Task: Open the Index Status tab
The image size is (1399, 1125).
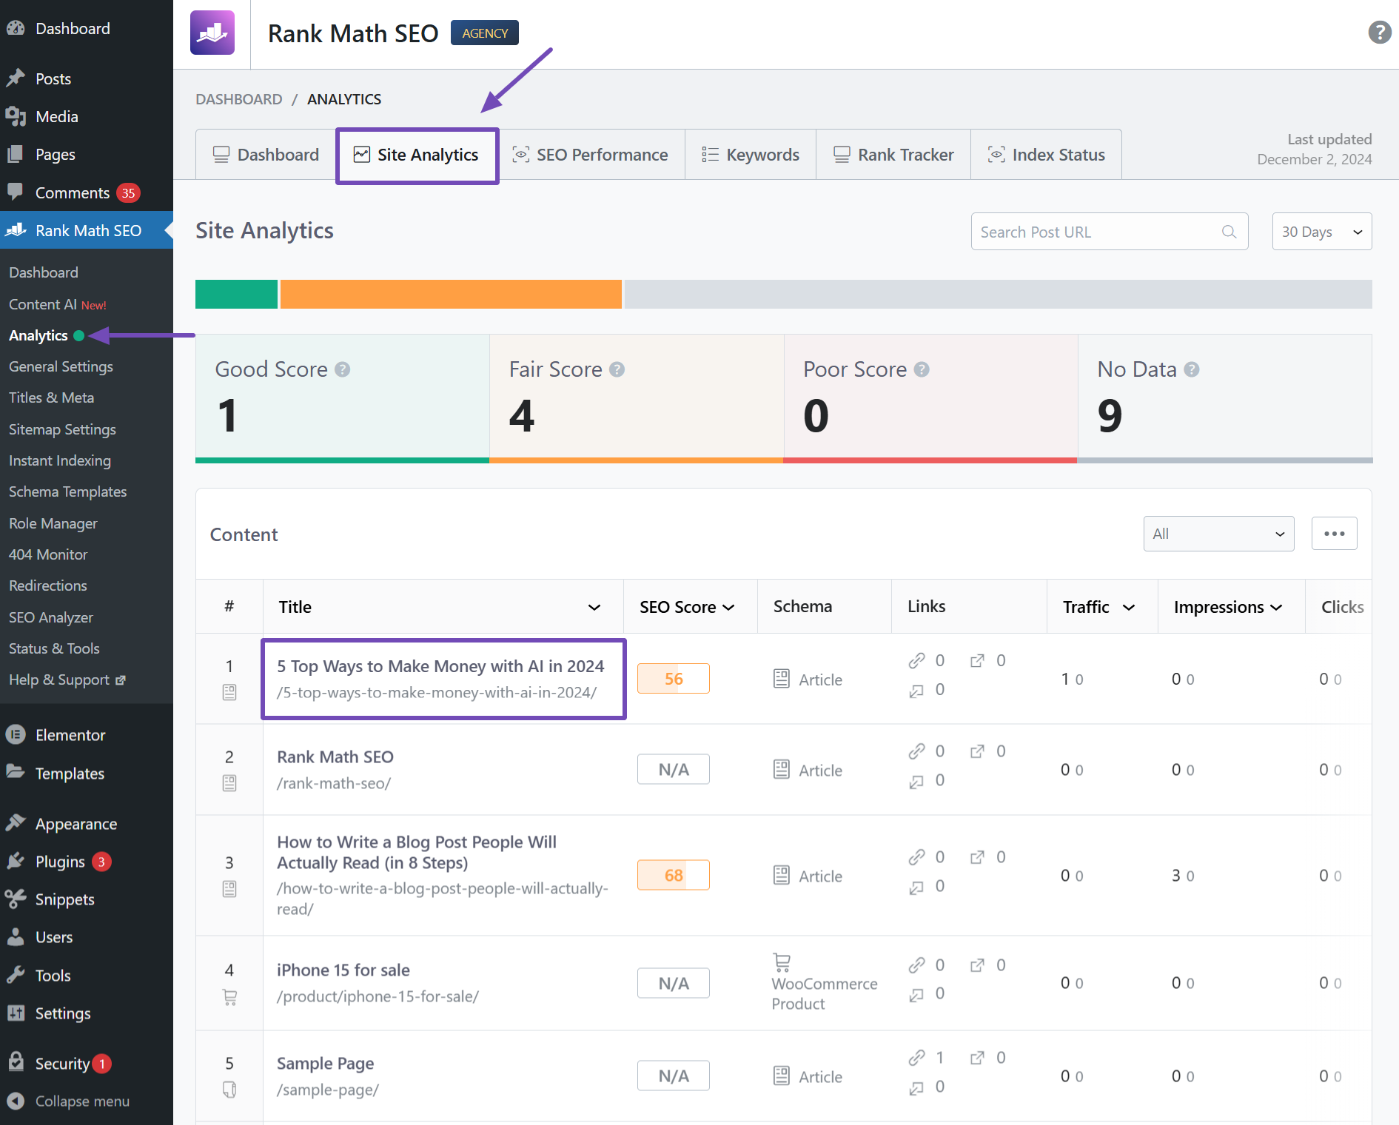Action: click(1046, 154)
